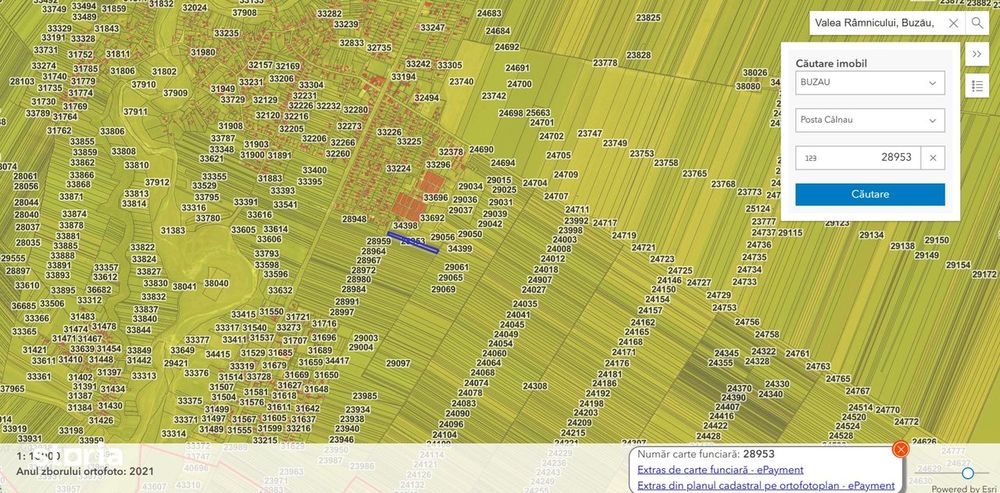This screenshot has width=1000, height=493.
Task: Click parcel label 24308 on map
Action: (x=535, y=386)
